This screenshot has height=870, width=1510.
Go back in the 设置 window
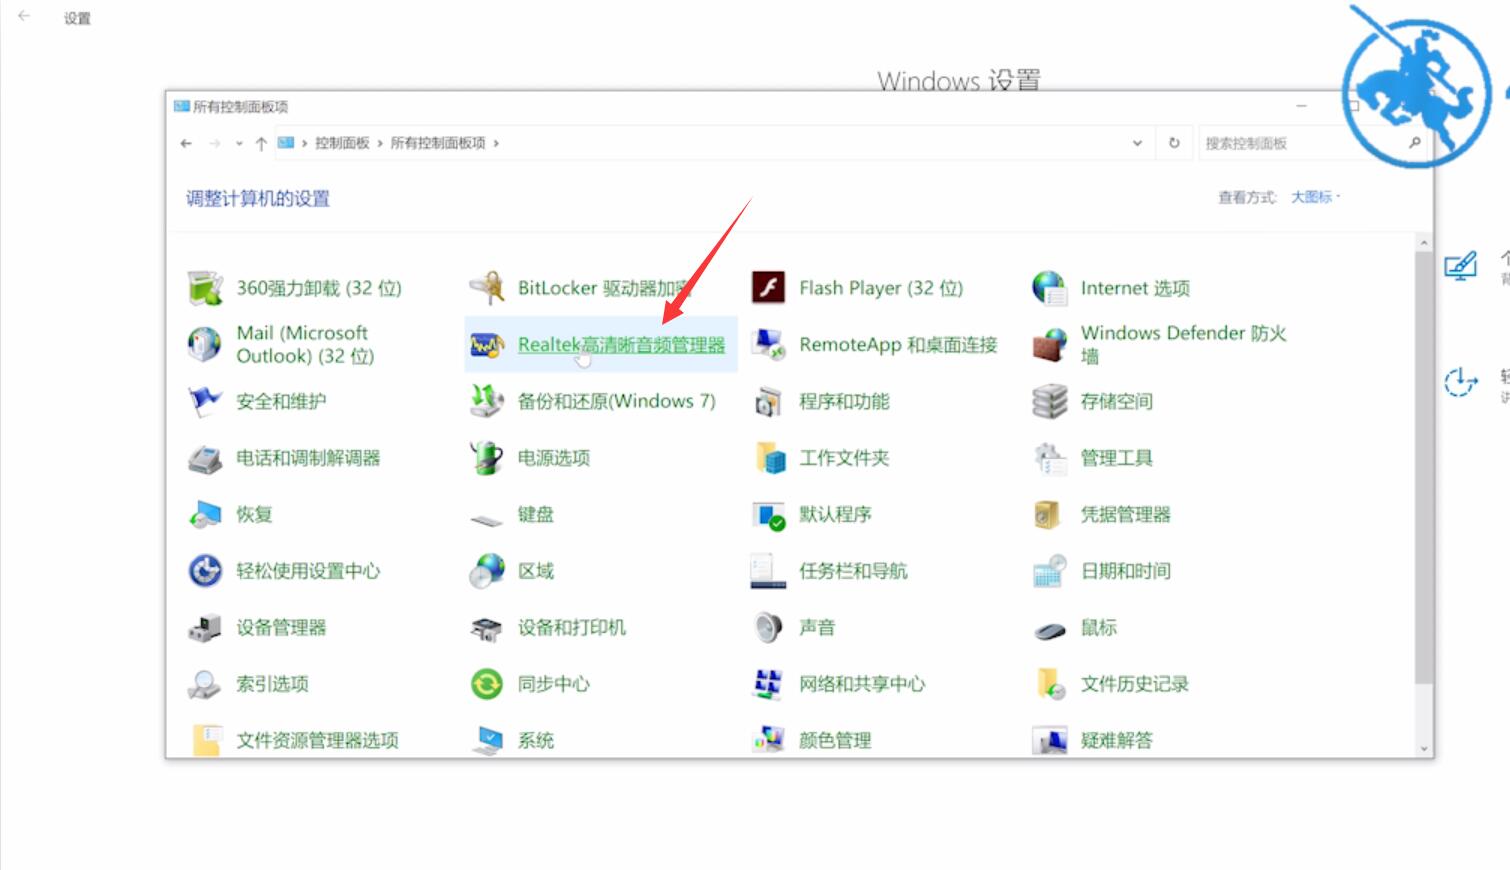(x=24, y=16)
